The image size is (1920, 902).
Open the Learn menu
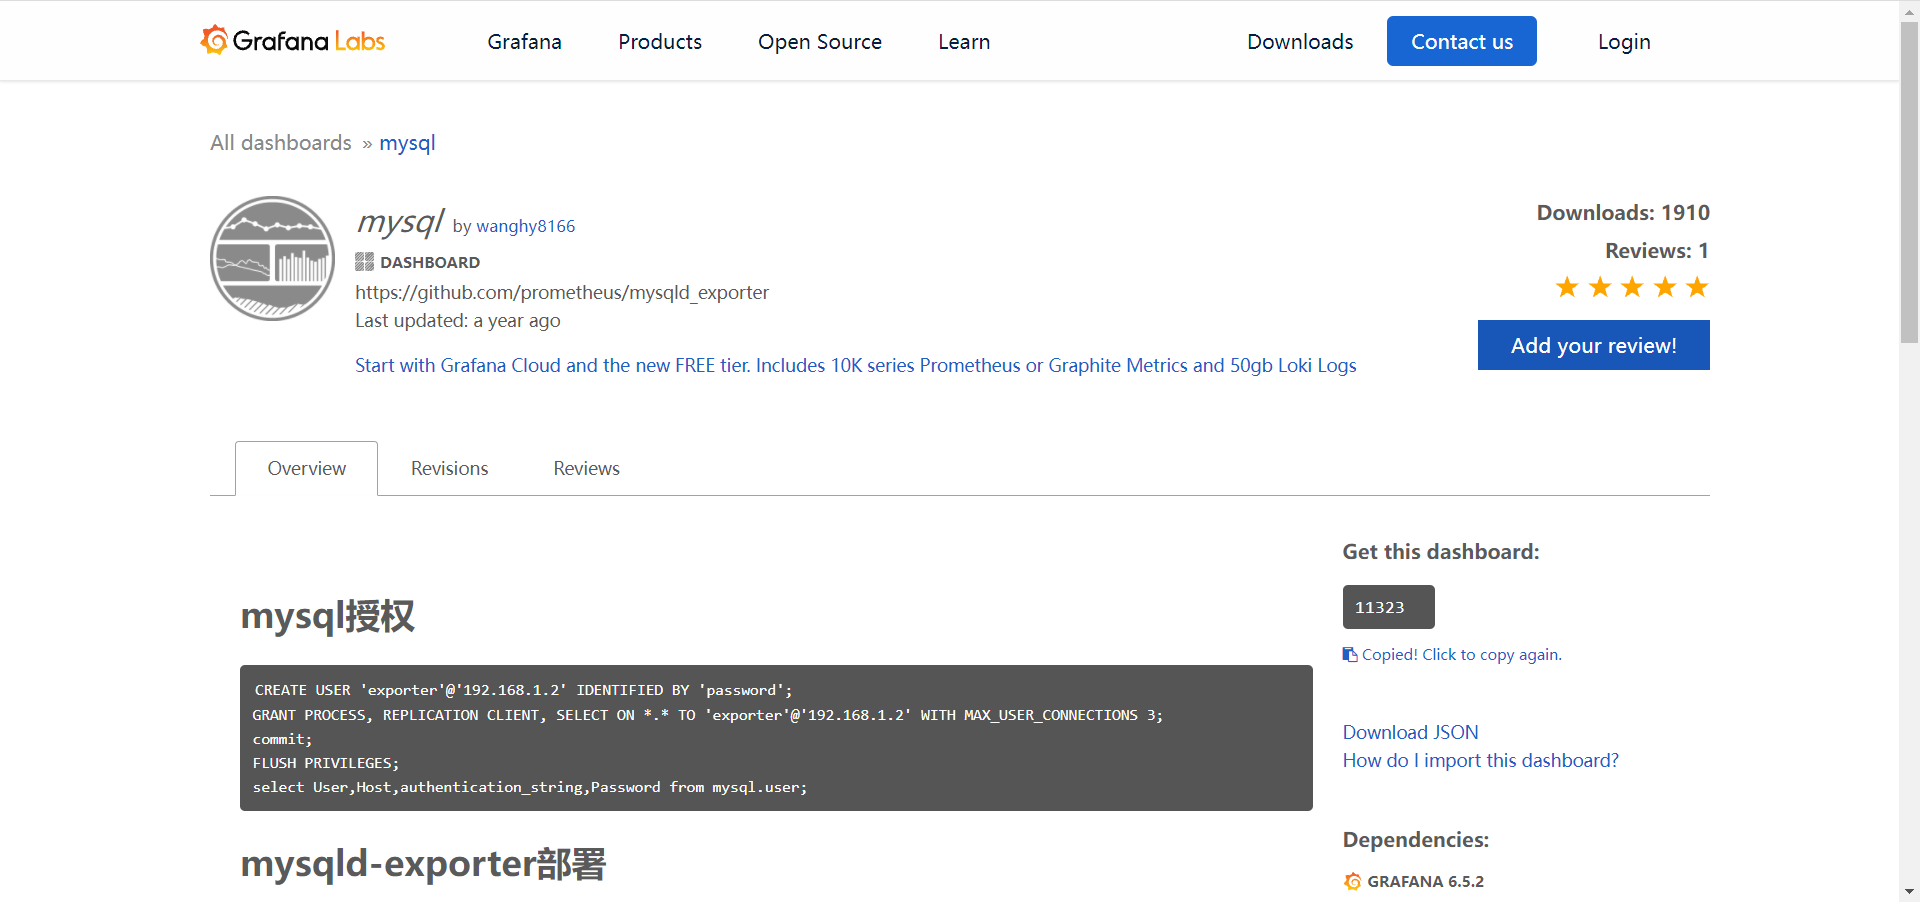click(964, 42)
